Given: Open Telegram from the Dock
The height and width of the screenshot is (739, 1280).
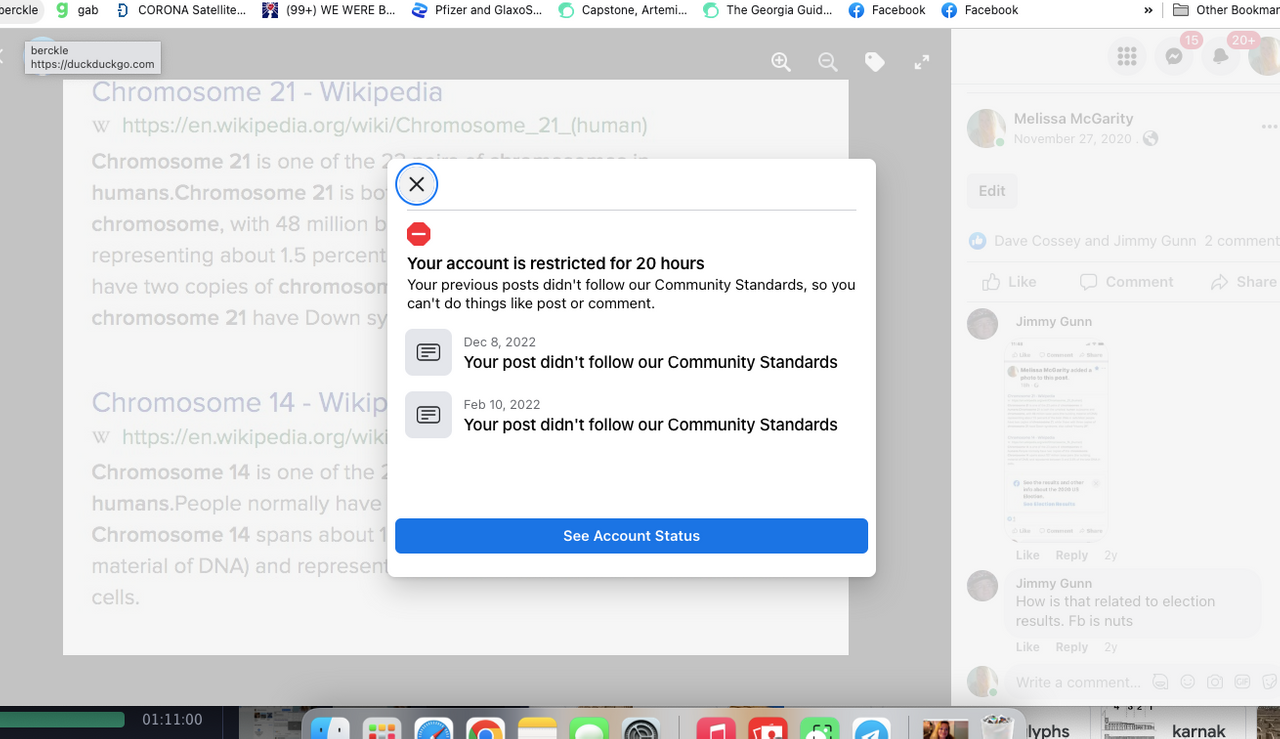Looking at the screenshot, I should [x=872, y=731].
